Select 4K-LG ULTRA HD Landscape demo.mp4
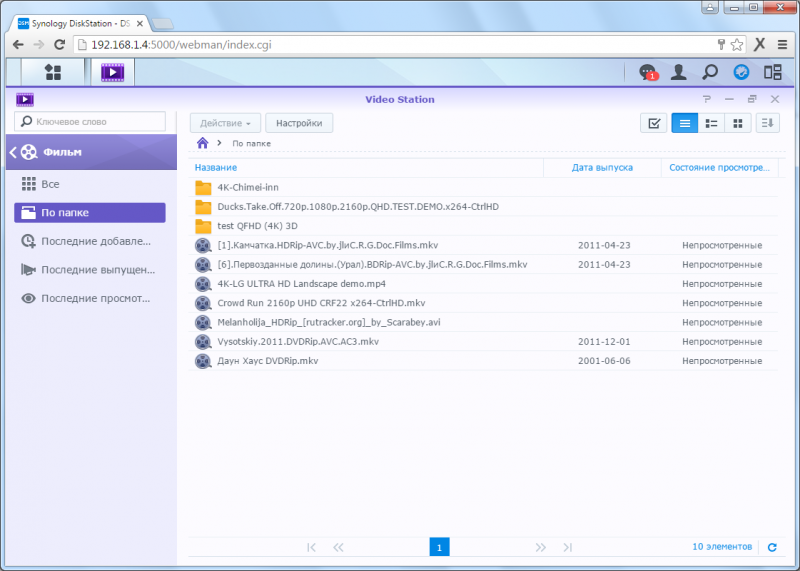This screenshot has height=571, width=800. point(302,284)
